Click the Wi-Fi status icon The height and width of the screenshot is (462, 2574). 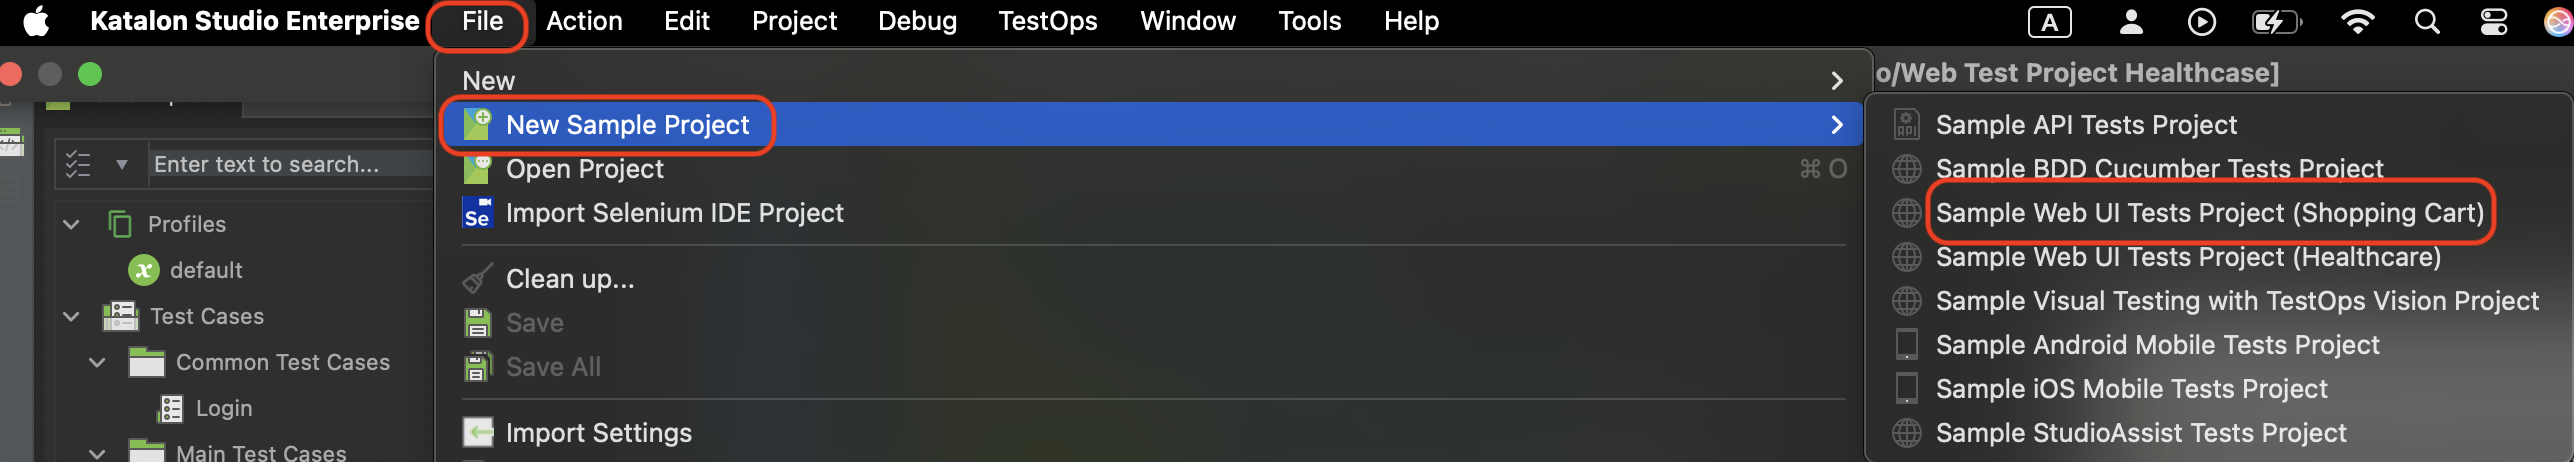coord(2358,22)
